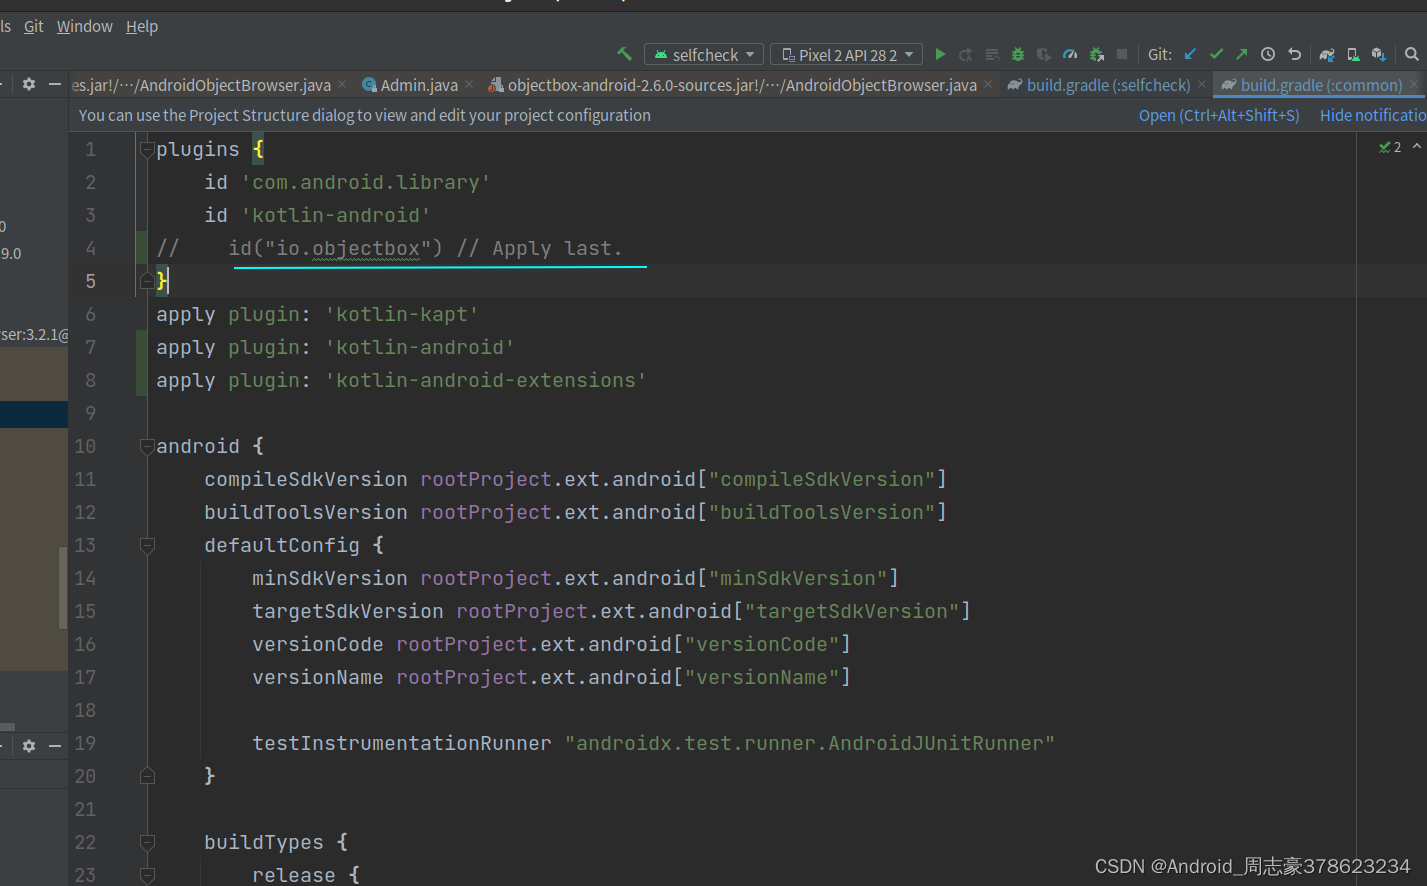1427x886 pixels.
Task: Close the objectbox-android-2.6.0-sources AndroidObjectBrowser.java tab
Action: [988, 85]
